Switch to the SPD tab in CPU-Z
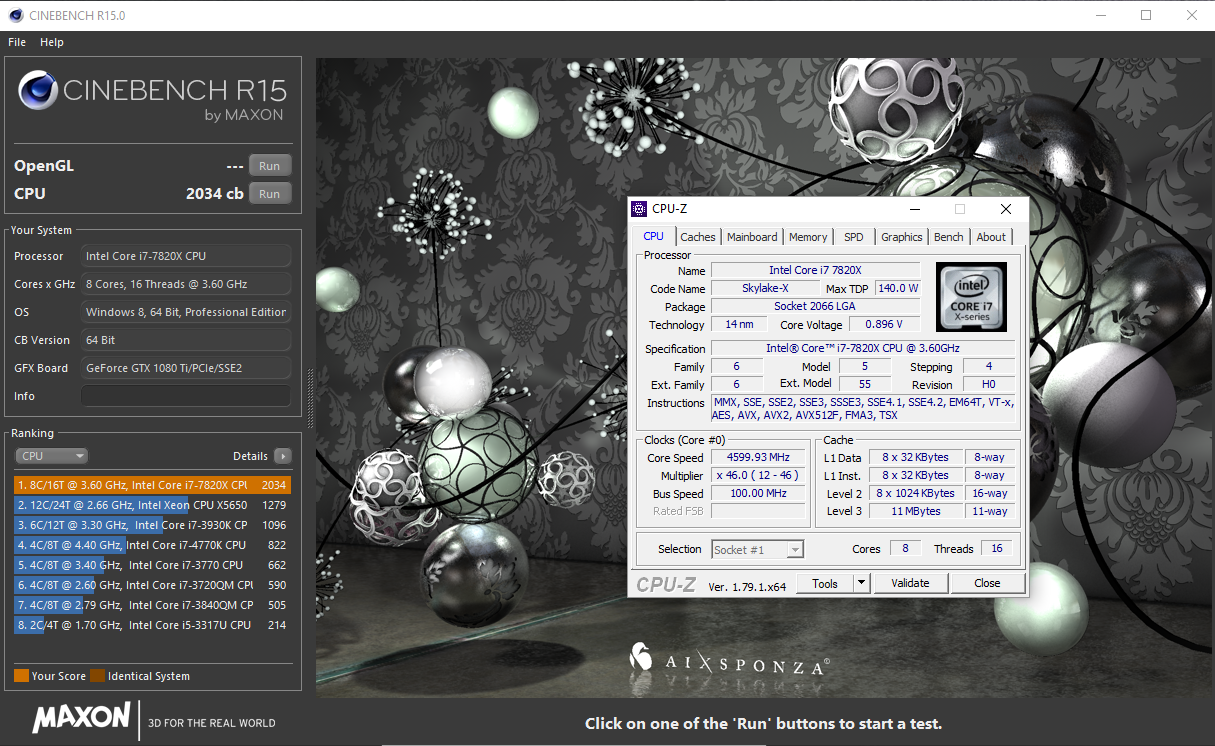This screenshot has width=1215, height=746. coord(853,237)
